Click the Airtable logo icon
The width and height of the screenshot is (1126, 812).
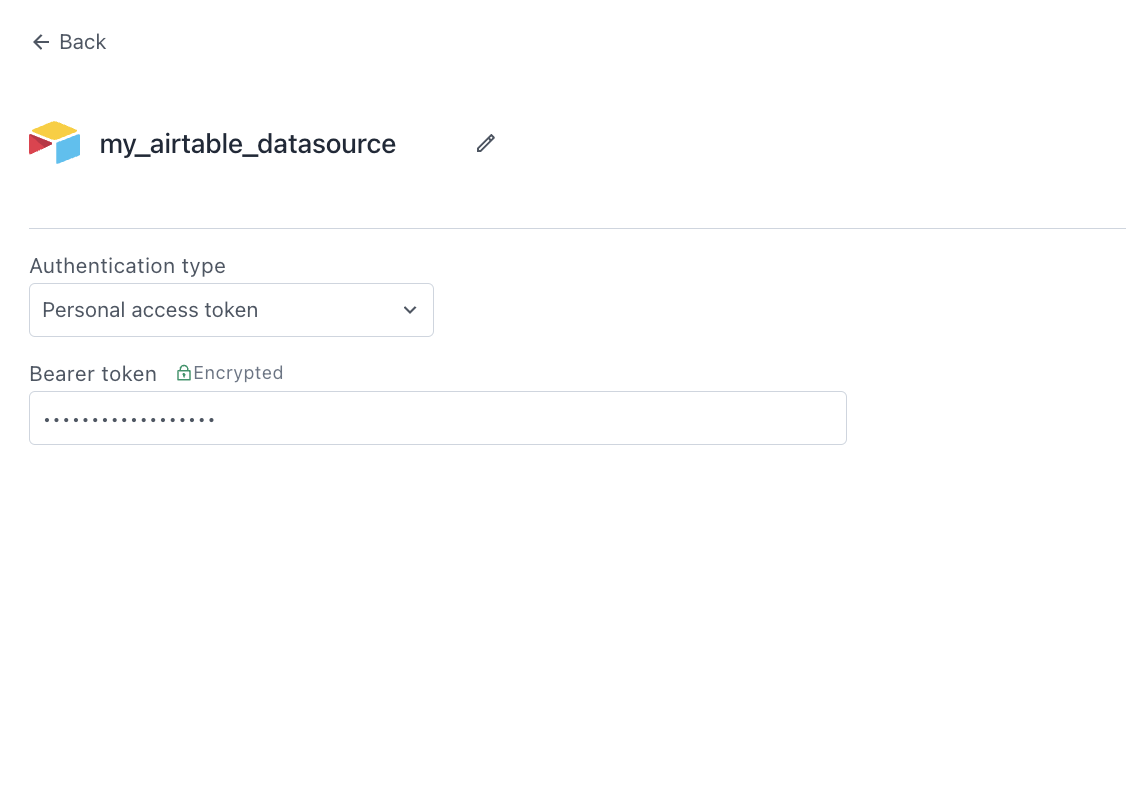click(54, 143)
